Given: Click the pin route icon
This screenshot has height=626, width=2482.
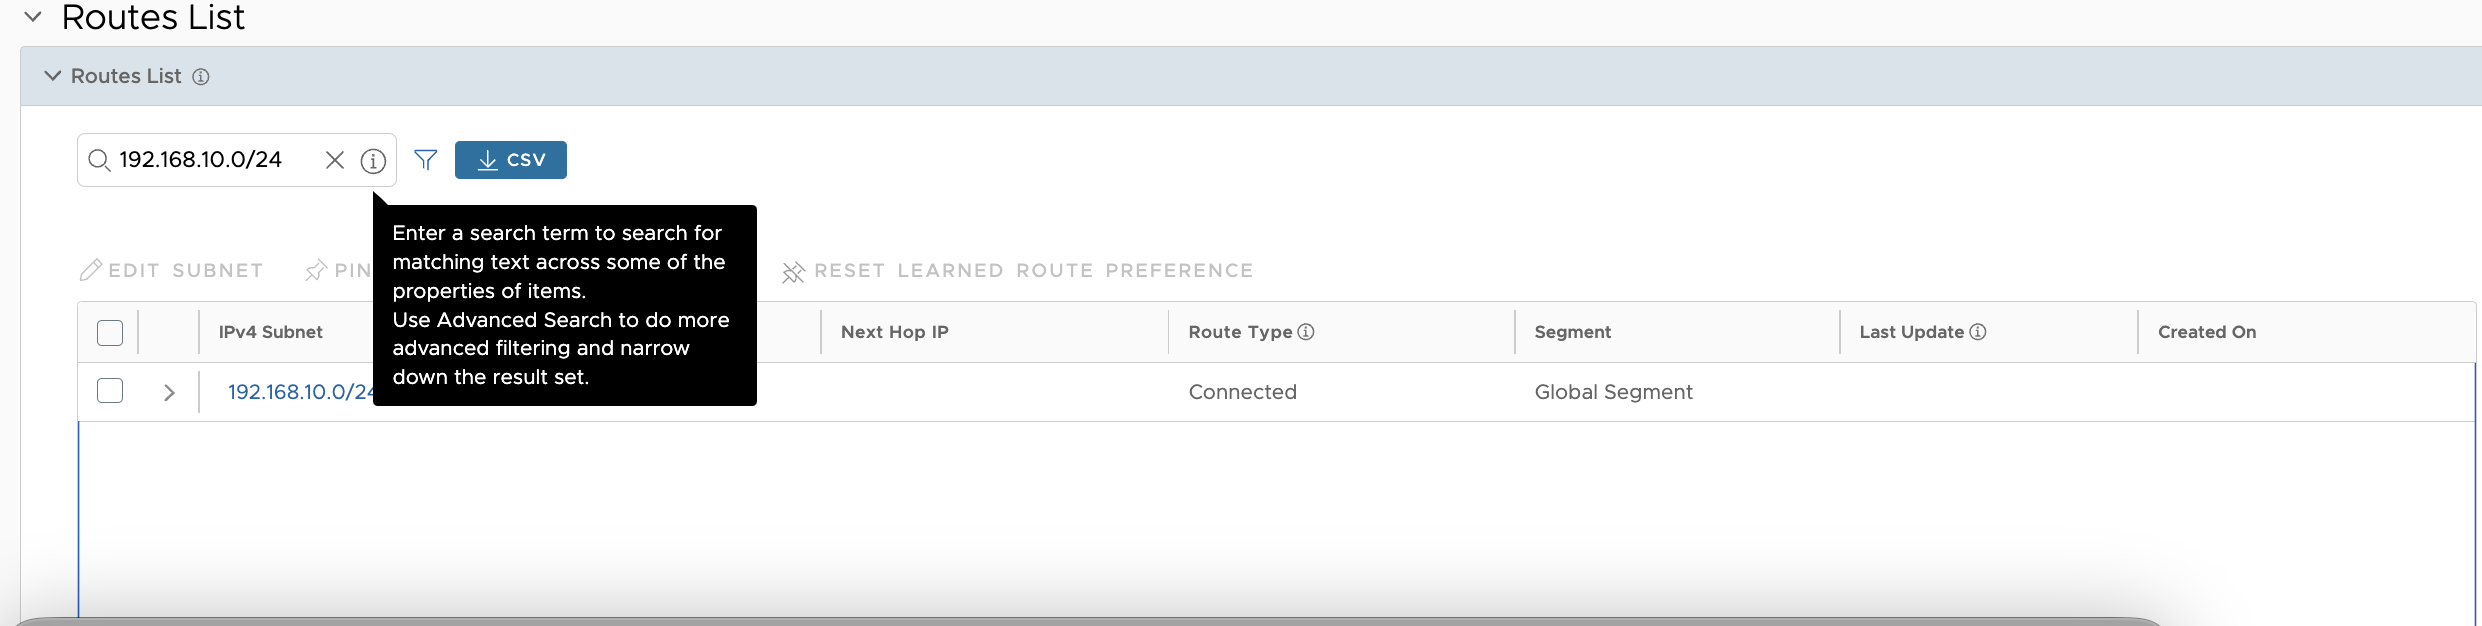Looking at the screenshot, I should (x=316, y=271).
